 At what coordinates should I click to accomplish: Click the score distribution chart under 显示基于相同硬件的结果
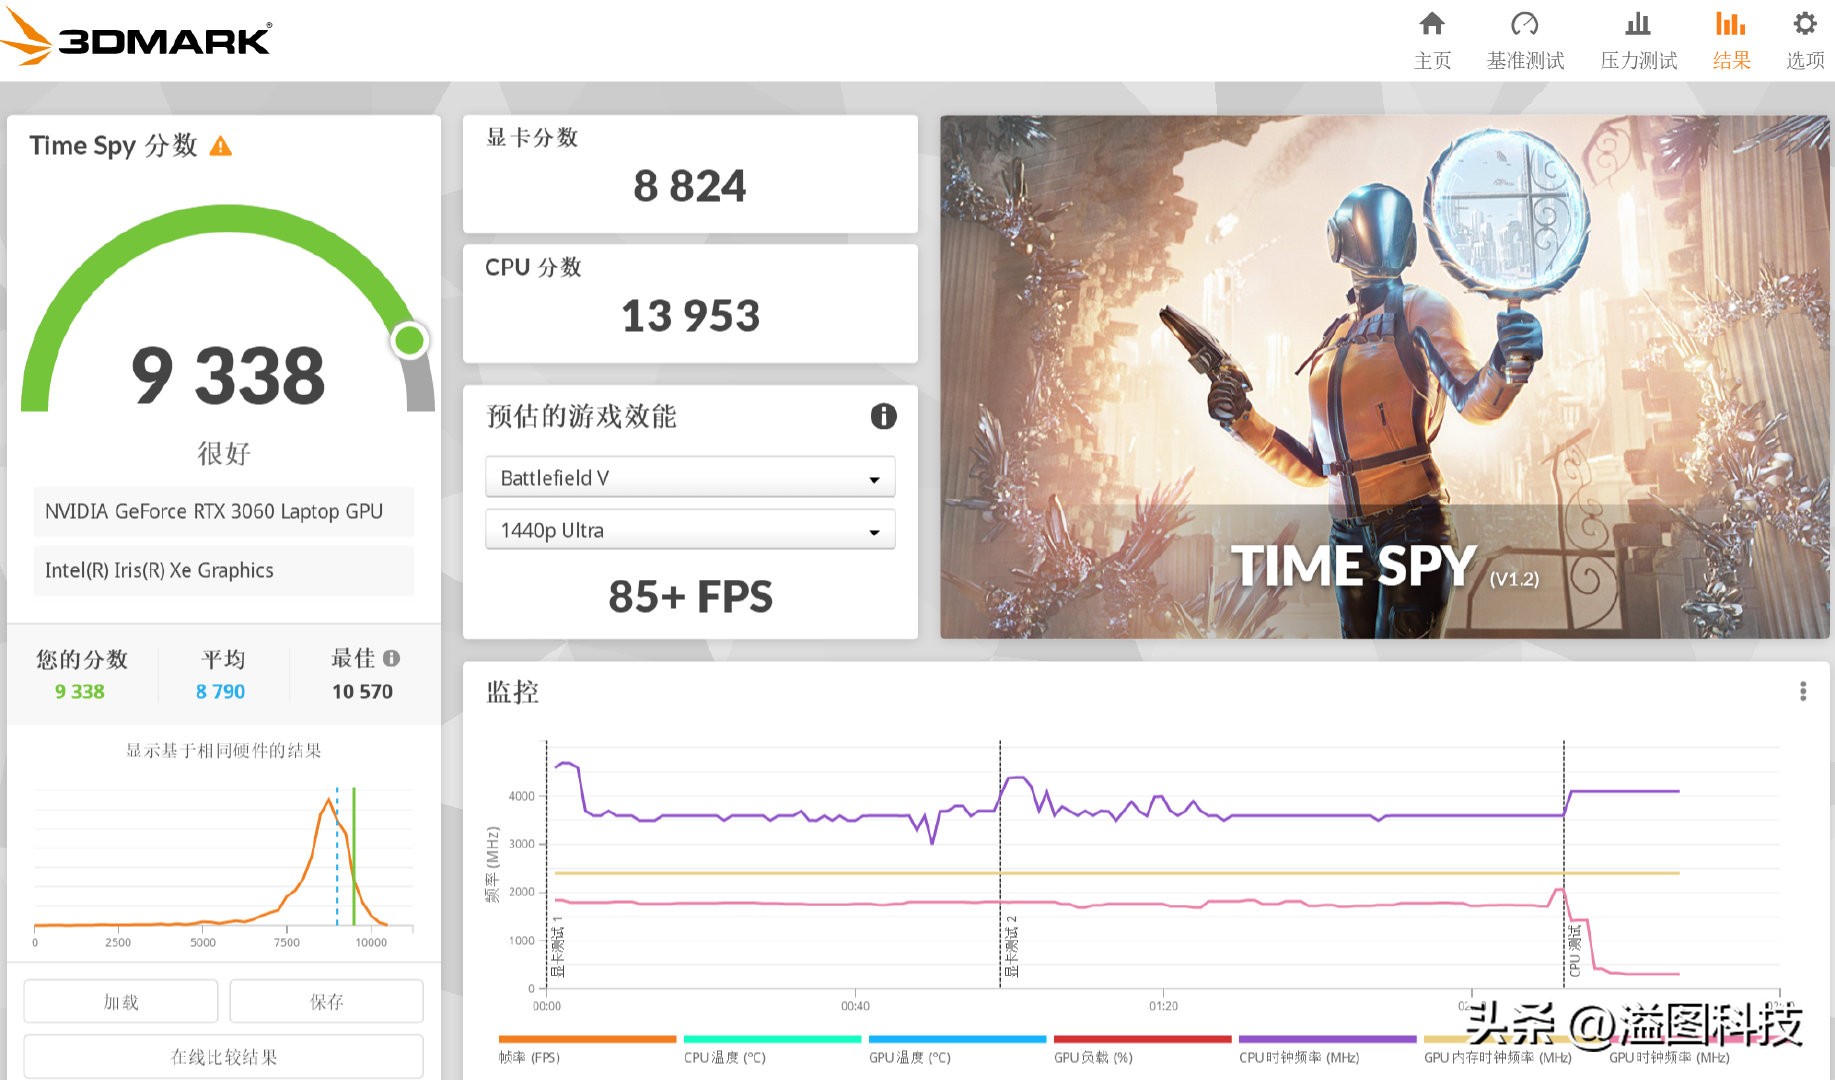tap(223, 860)
